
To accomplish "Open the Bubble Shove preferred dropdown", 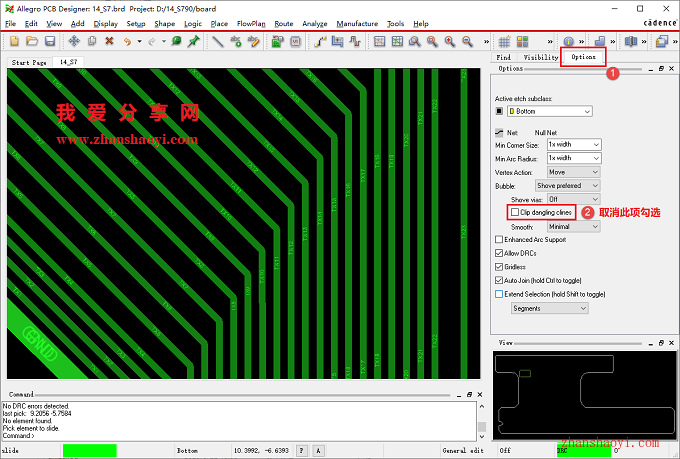I will pyautogui.click(x=568, y=186).
